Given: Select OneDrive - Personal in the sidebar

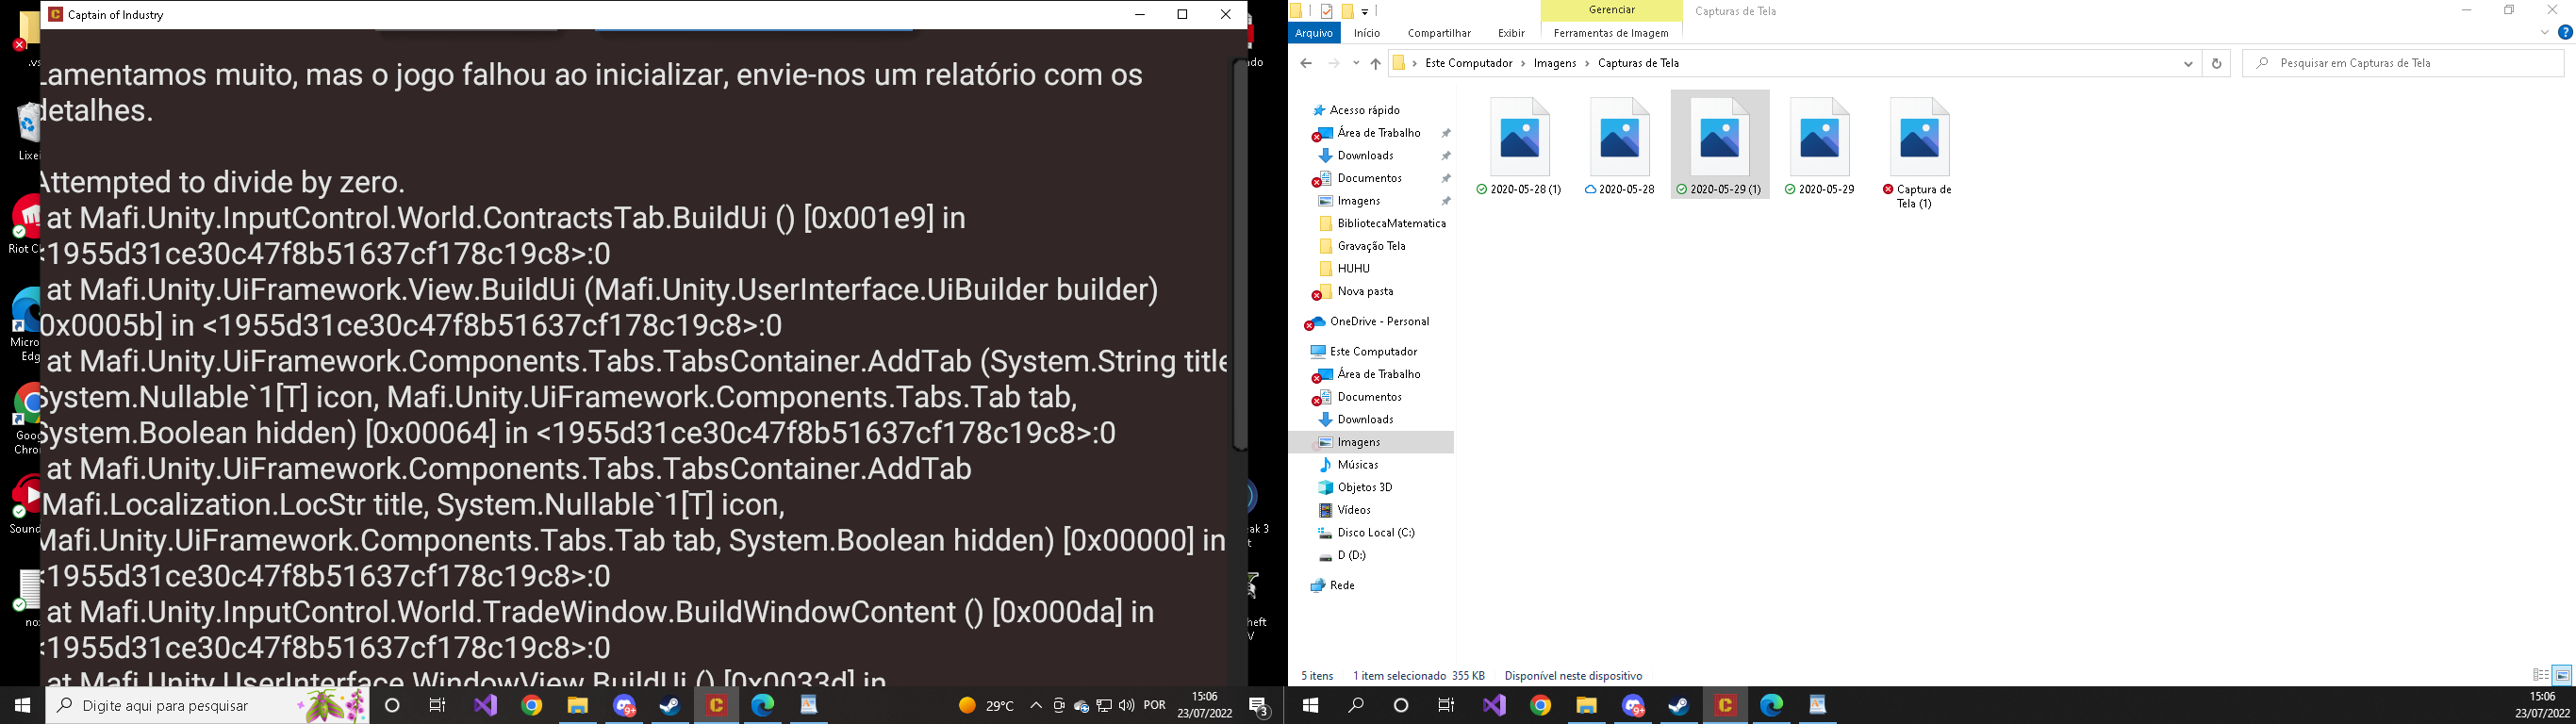Looking at the screenshot, I should click(1379, 321).
